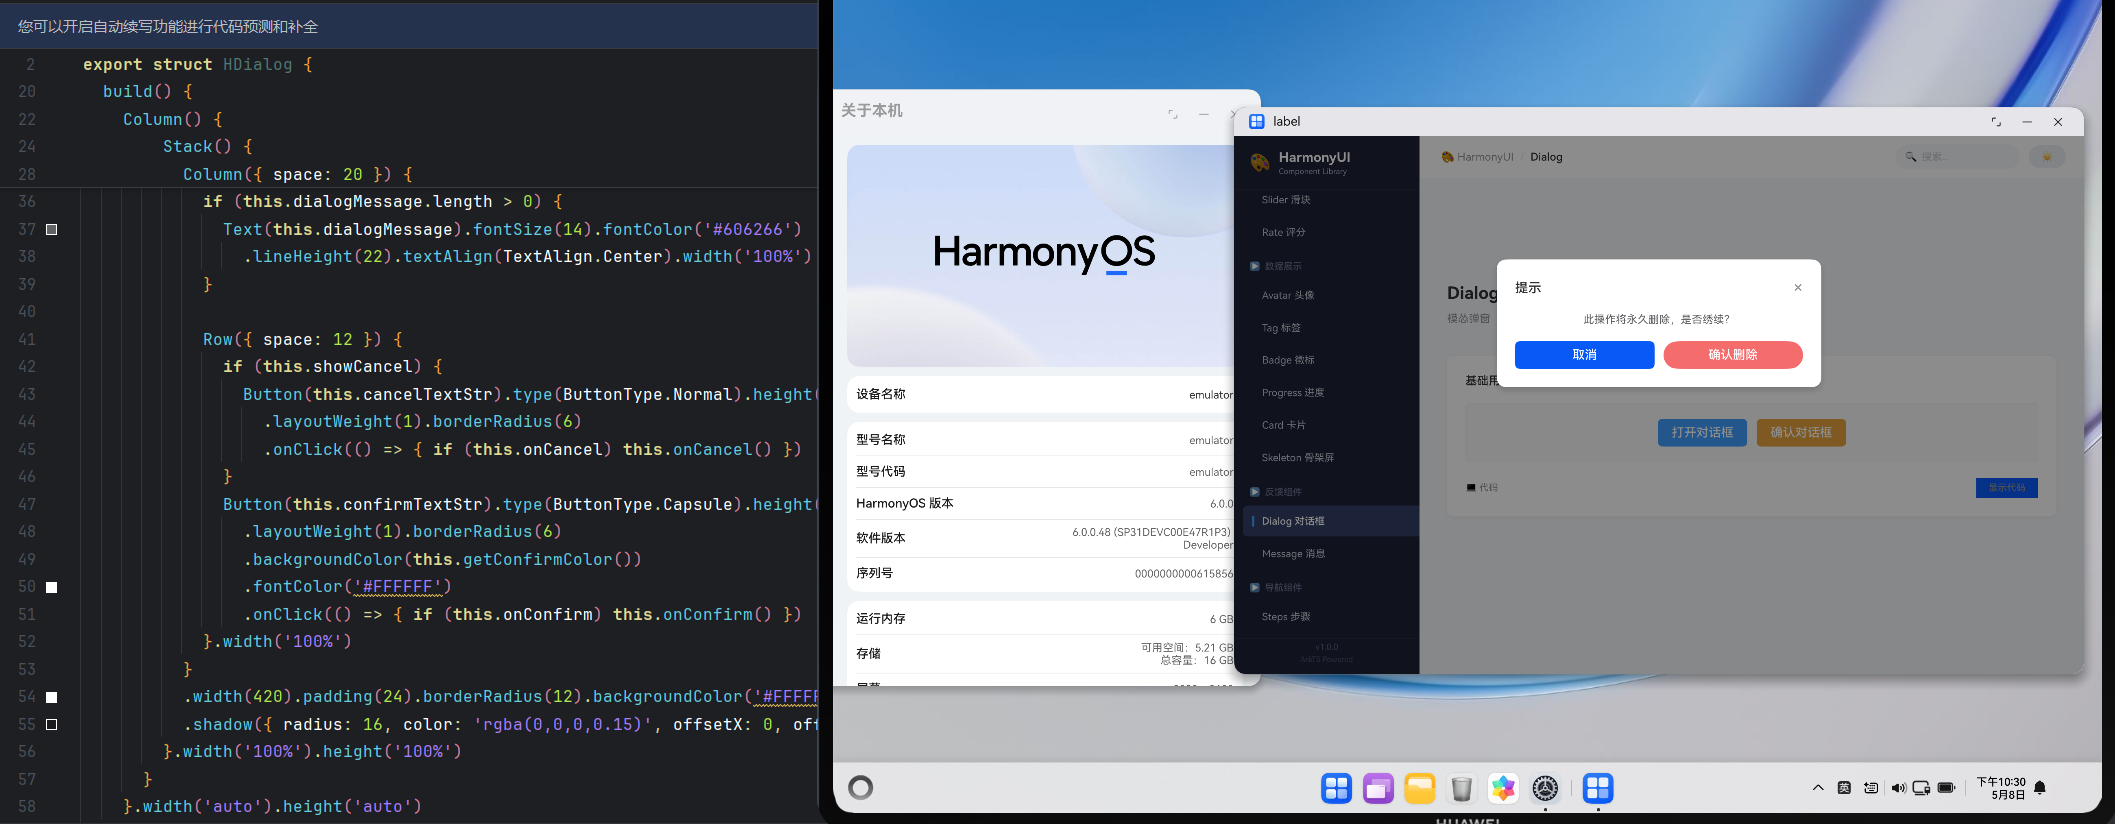Go to Progress 进度 in the sidebar
The width and height of the screenshot is (2115, 824).
click(x=1330, y=393)
